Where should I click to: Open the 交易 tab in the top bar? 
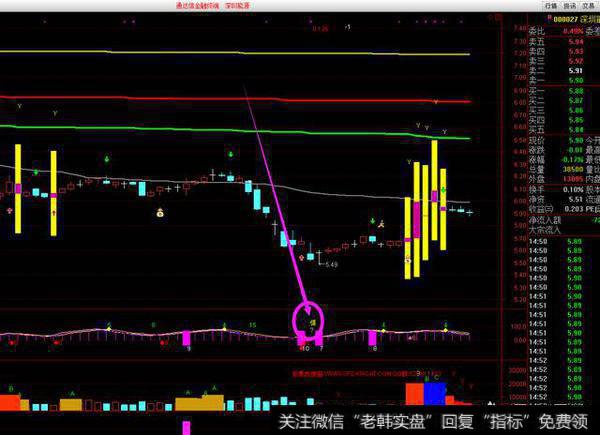coord(589,6)
